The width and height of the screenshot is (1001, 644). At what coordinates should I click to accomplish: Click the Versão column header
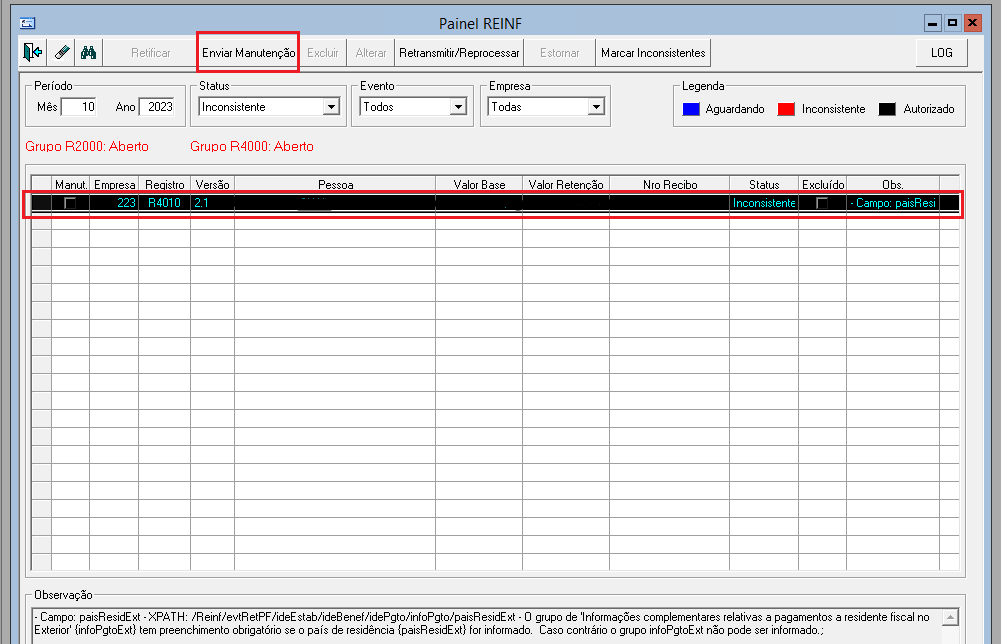pos(213,184)
